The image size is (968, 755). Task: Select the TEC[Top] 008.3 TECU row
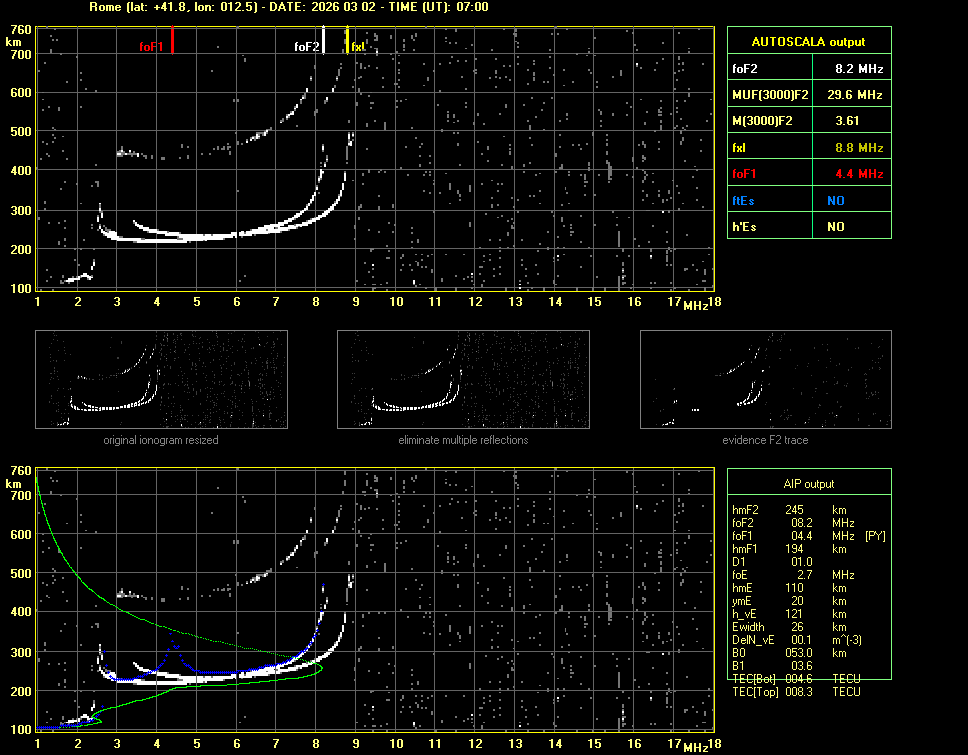click(x=796, y=692)
